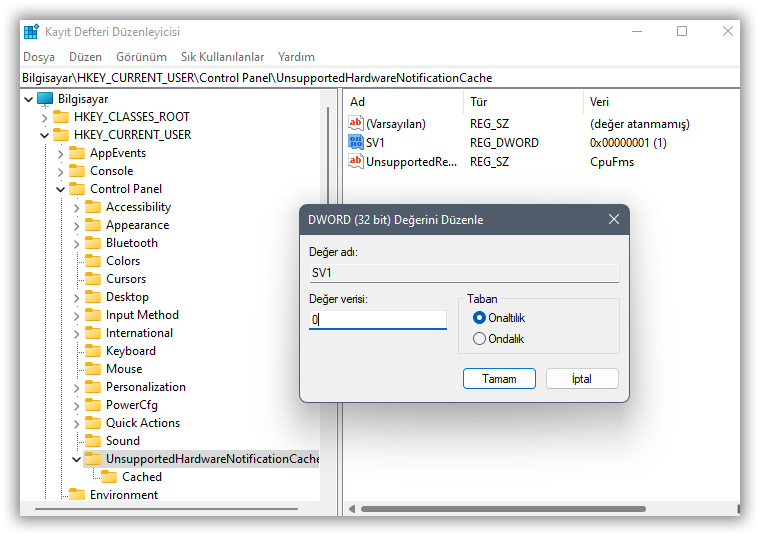Open the Dosya menu
The image size is (760, 536).
tap(39, 57)
